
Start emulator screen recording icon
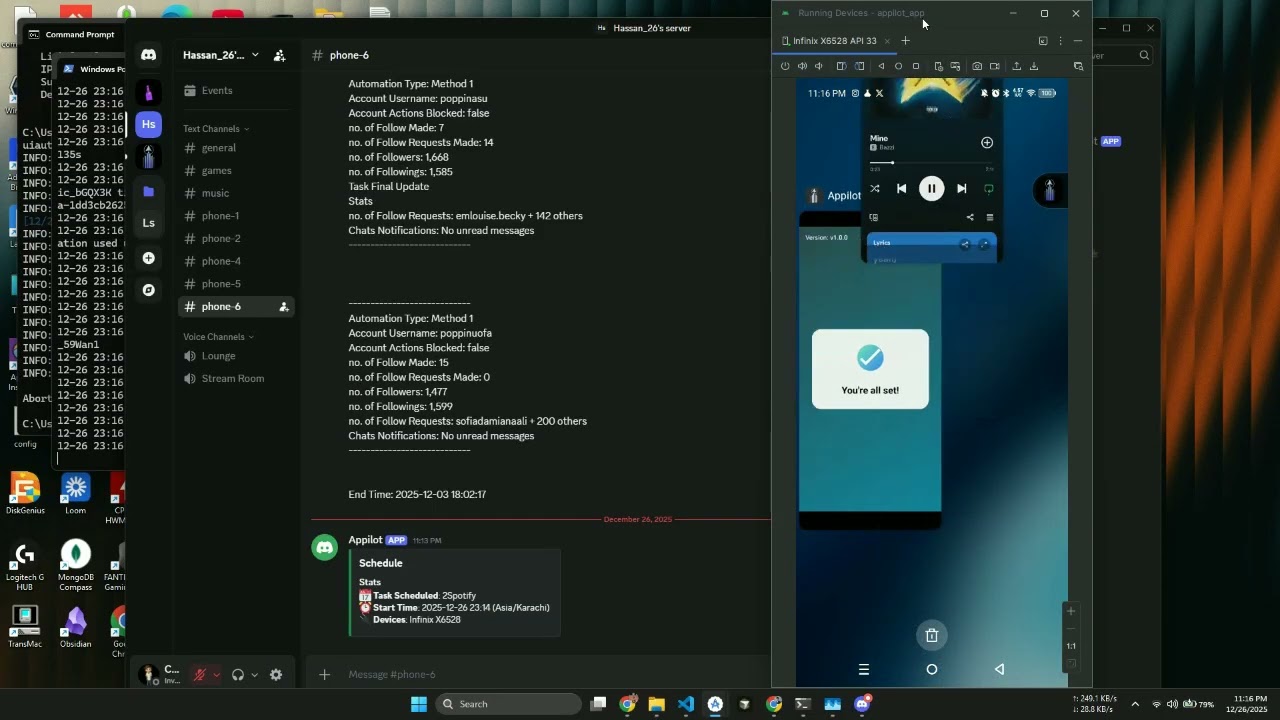pyautogui.click(x=995, y=66)
